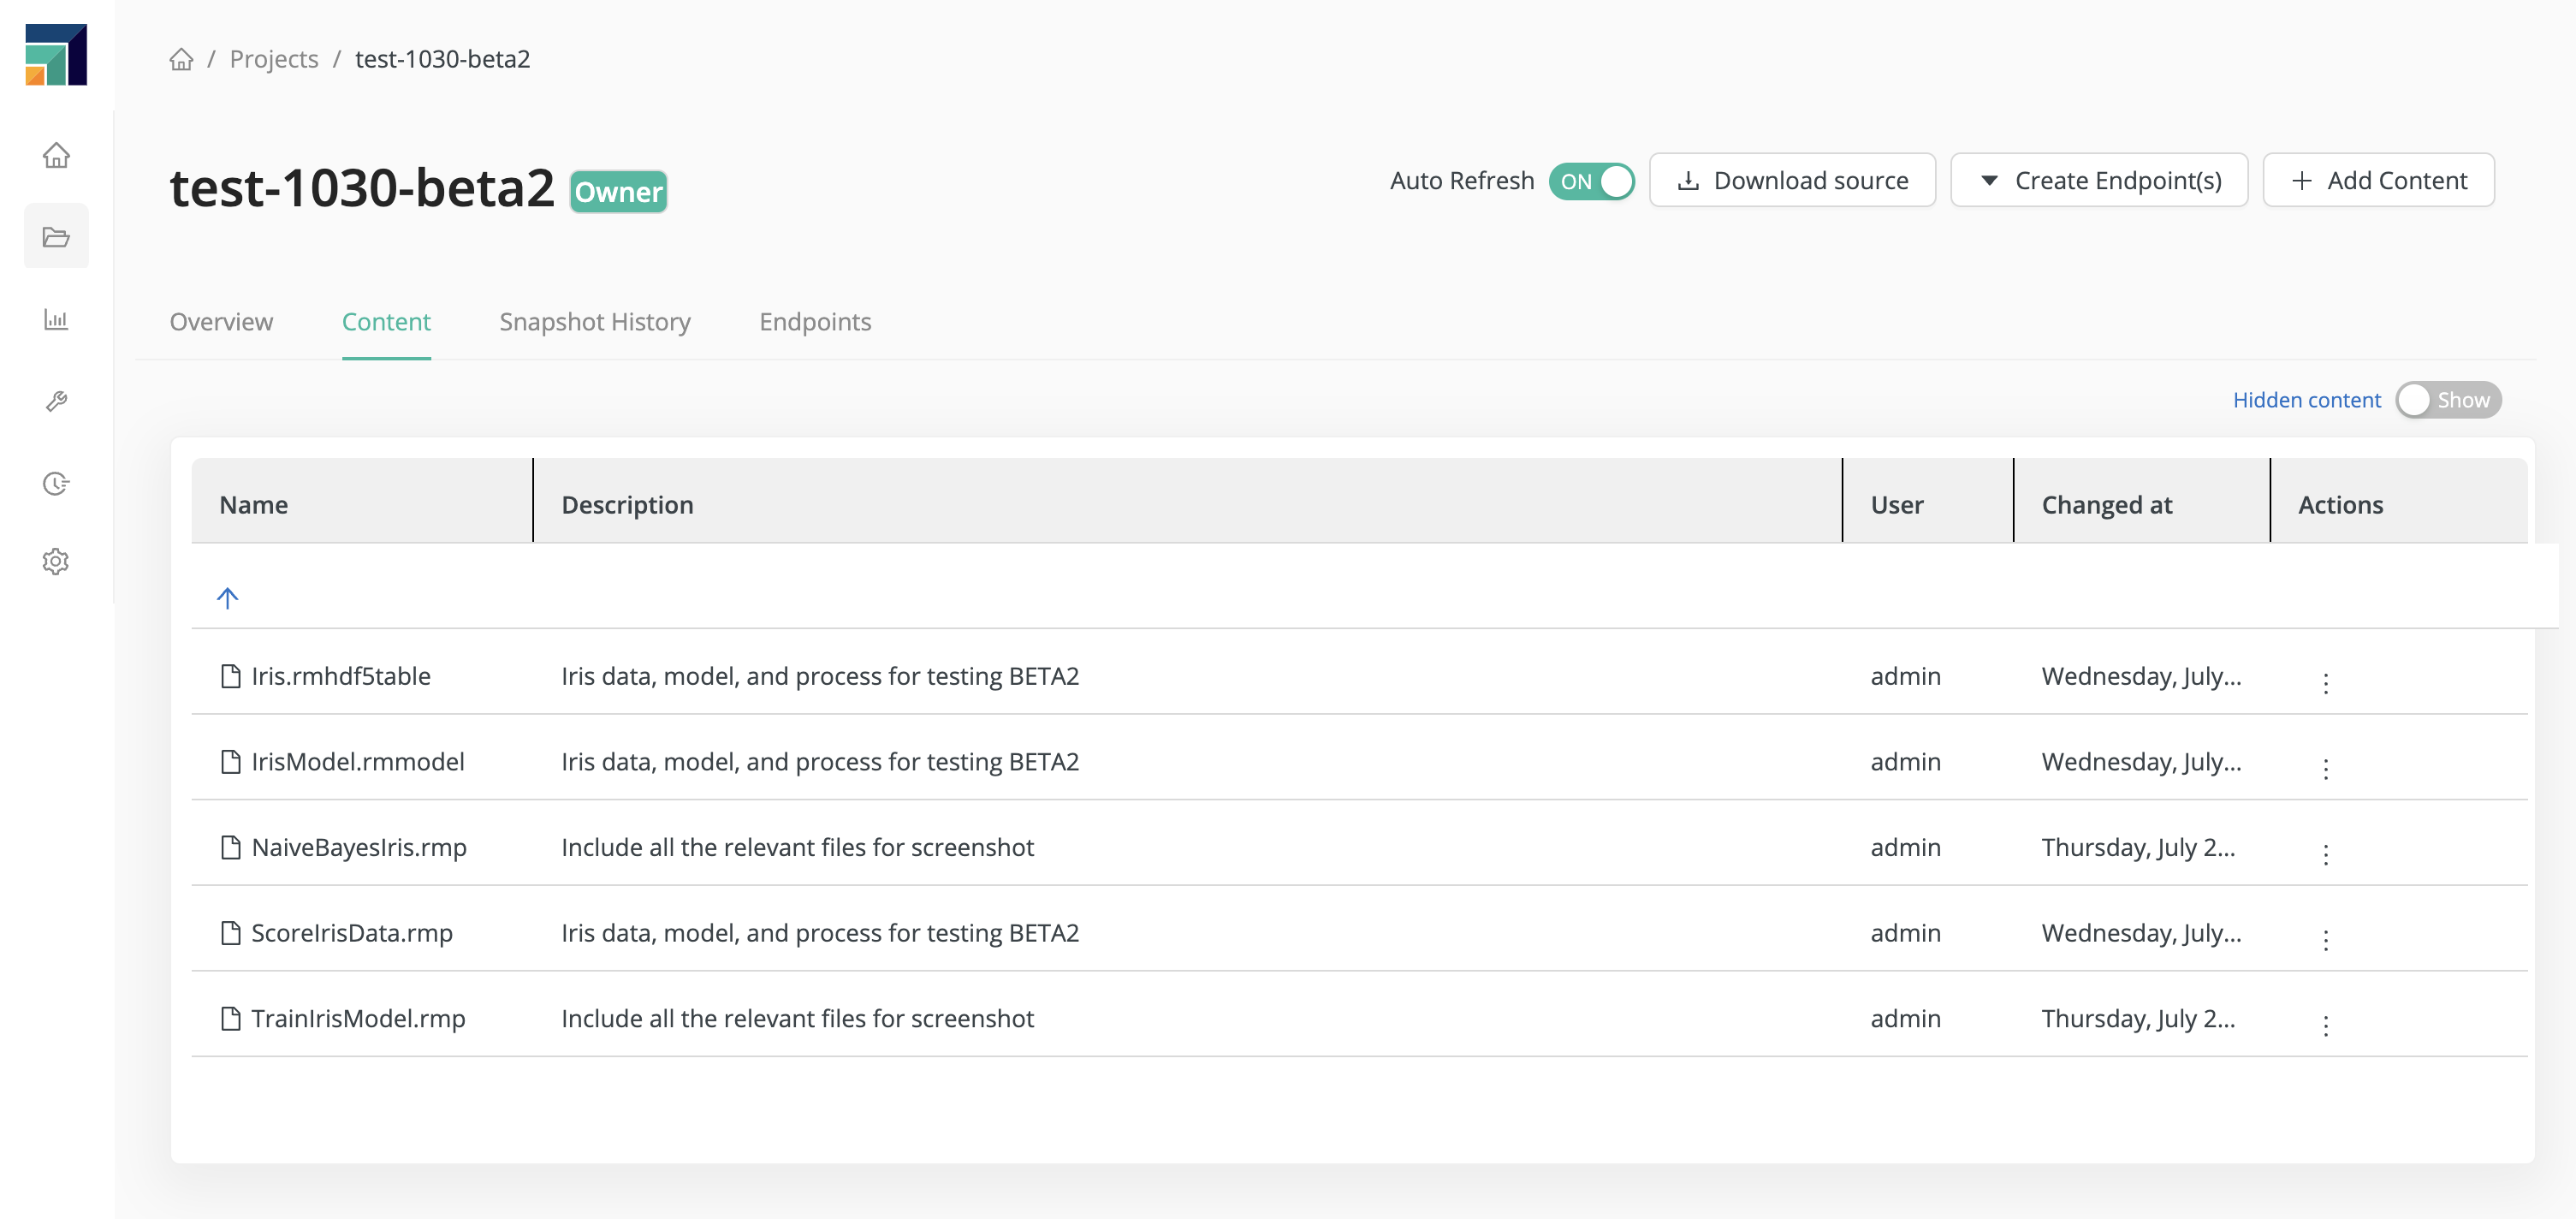2576x1219 pixels.
Task: Turn off the Auto Refresh toggle
Action: tap(1591, 181)
